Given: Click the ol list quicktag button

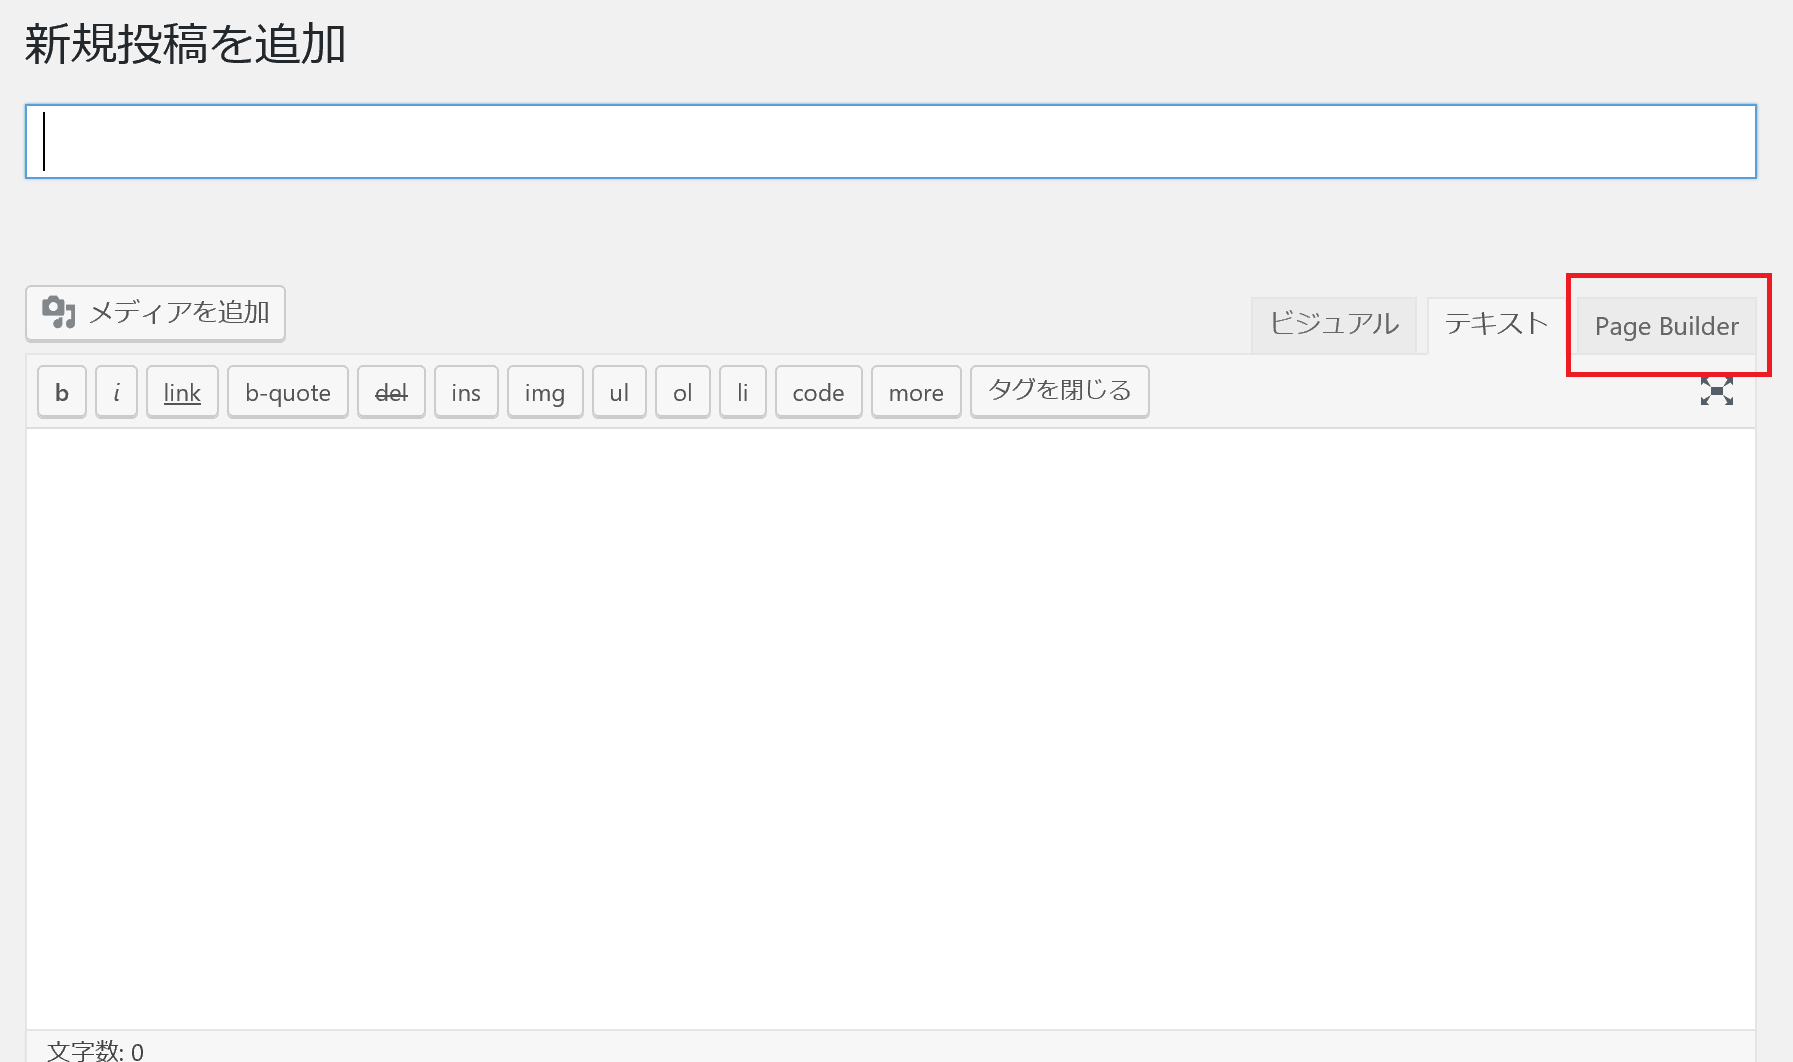Looking at the screenshot, I should tap(683, 392).
